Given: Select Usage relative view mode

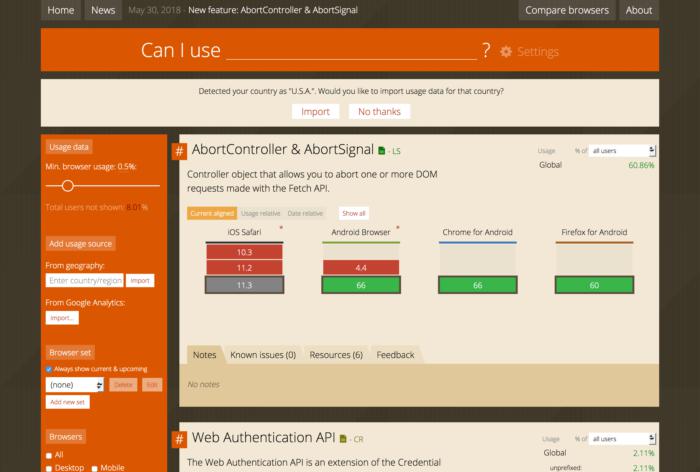Looking at the screenshot, I should pos(261,213).
